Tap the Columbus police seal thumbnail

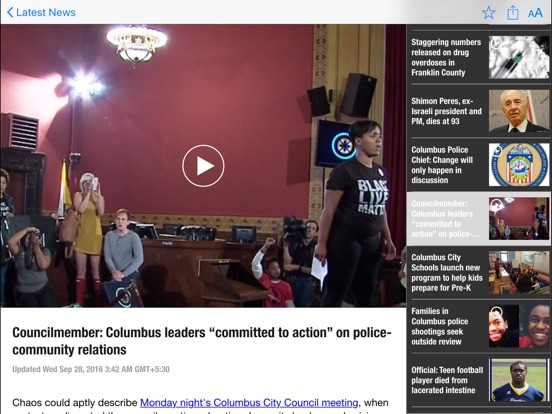(519, 165)
